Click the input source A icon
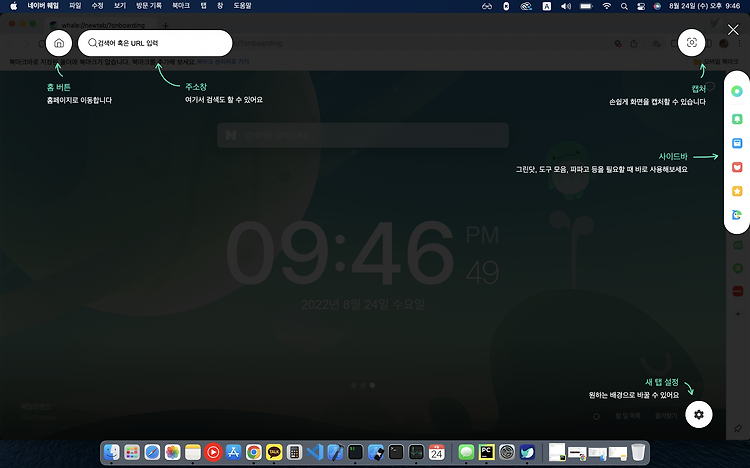 coord(547,6)
